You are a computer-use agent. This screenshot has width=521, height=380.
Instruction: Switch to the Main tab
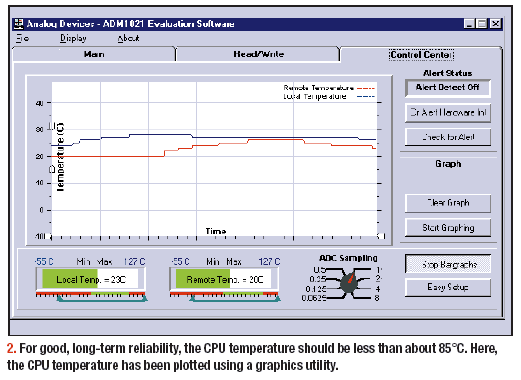click(x=94, y=54)
